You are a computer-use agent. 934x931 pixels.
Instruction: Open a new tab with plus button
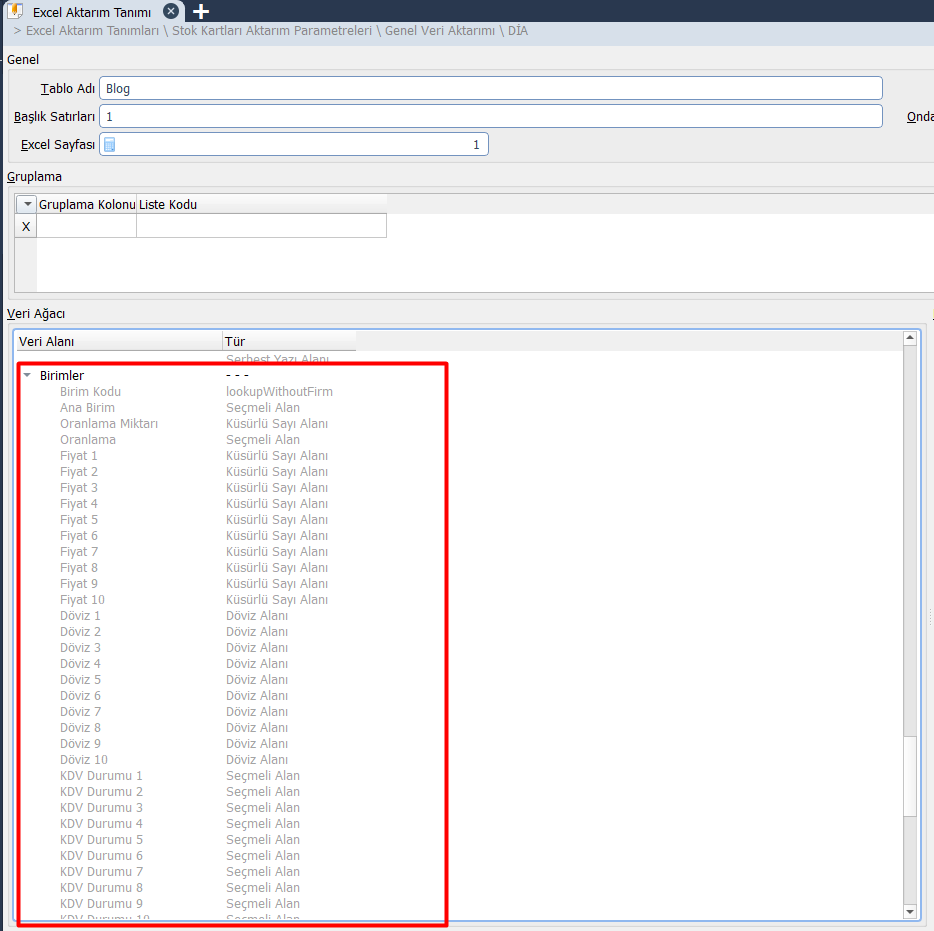click(201, 12)
